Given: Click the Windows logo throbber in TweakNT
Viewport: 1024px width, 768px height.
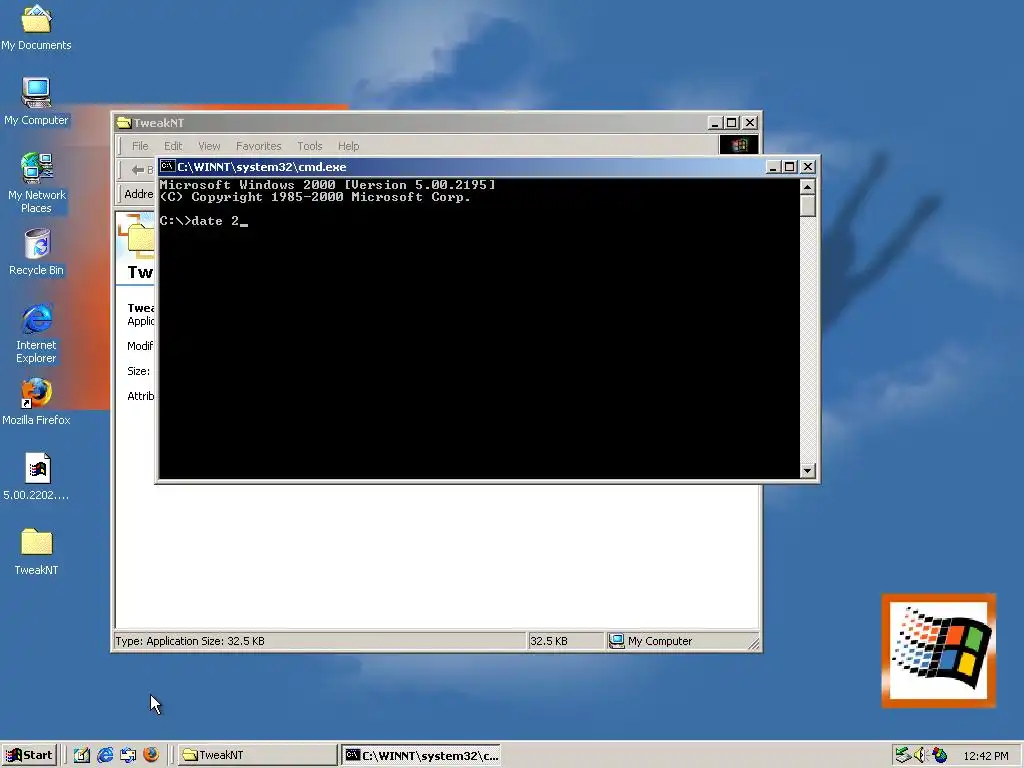Looking at the screenshot, I should click(x=739, y=144).
